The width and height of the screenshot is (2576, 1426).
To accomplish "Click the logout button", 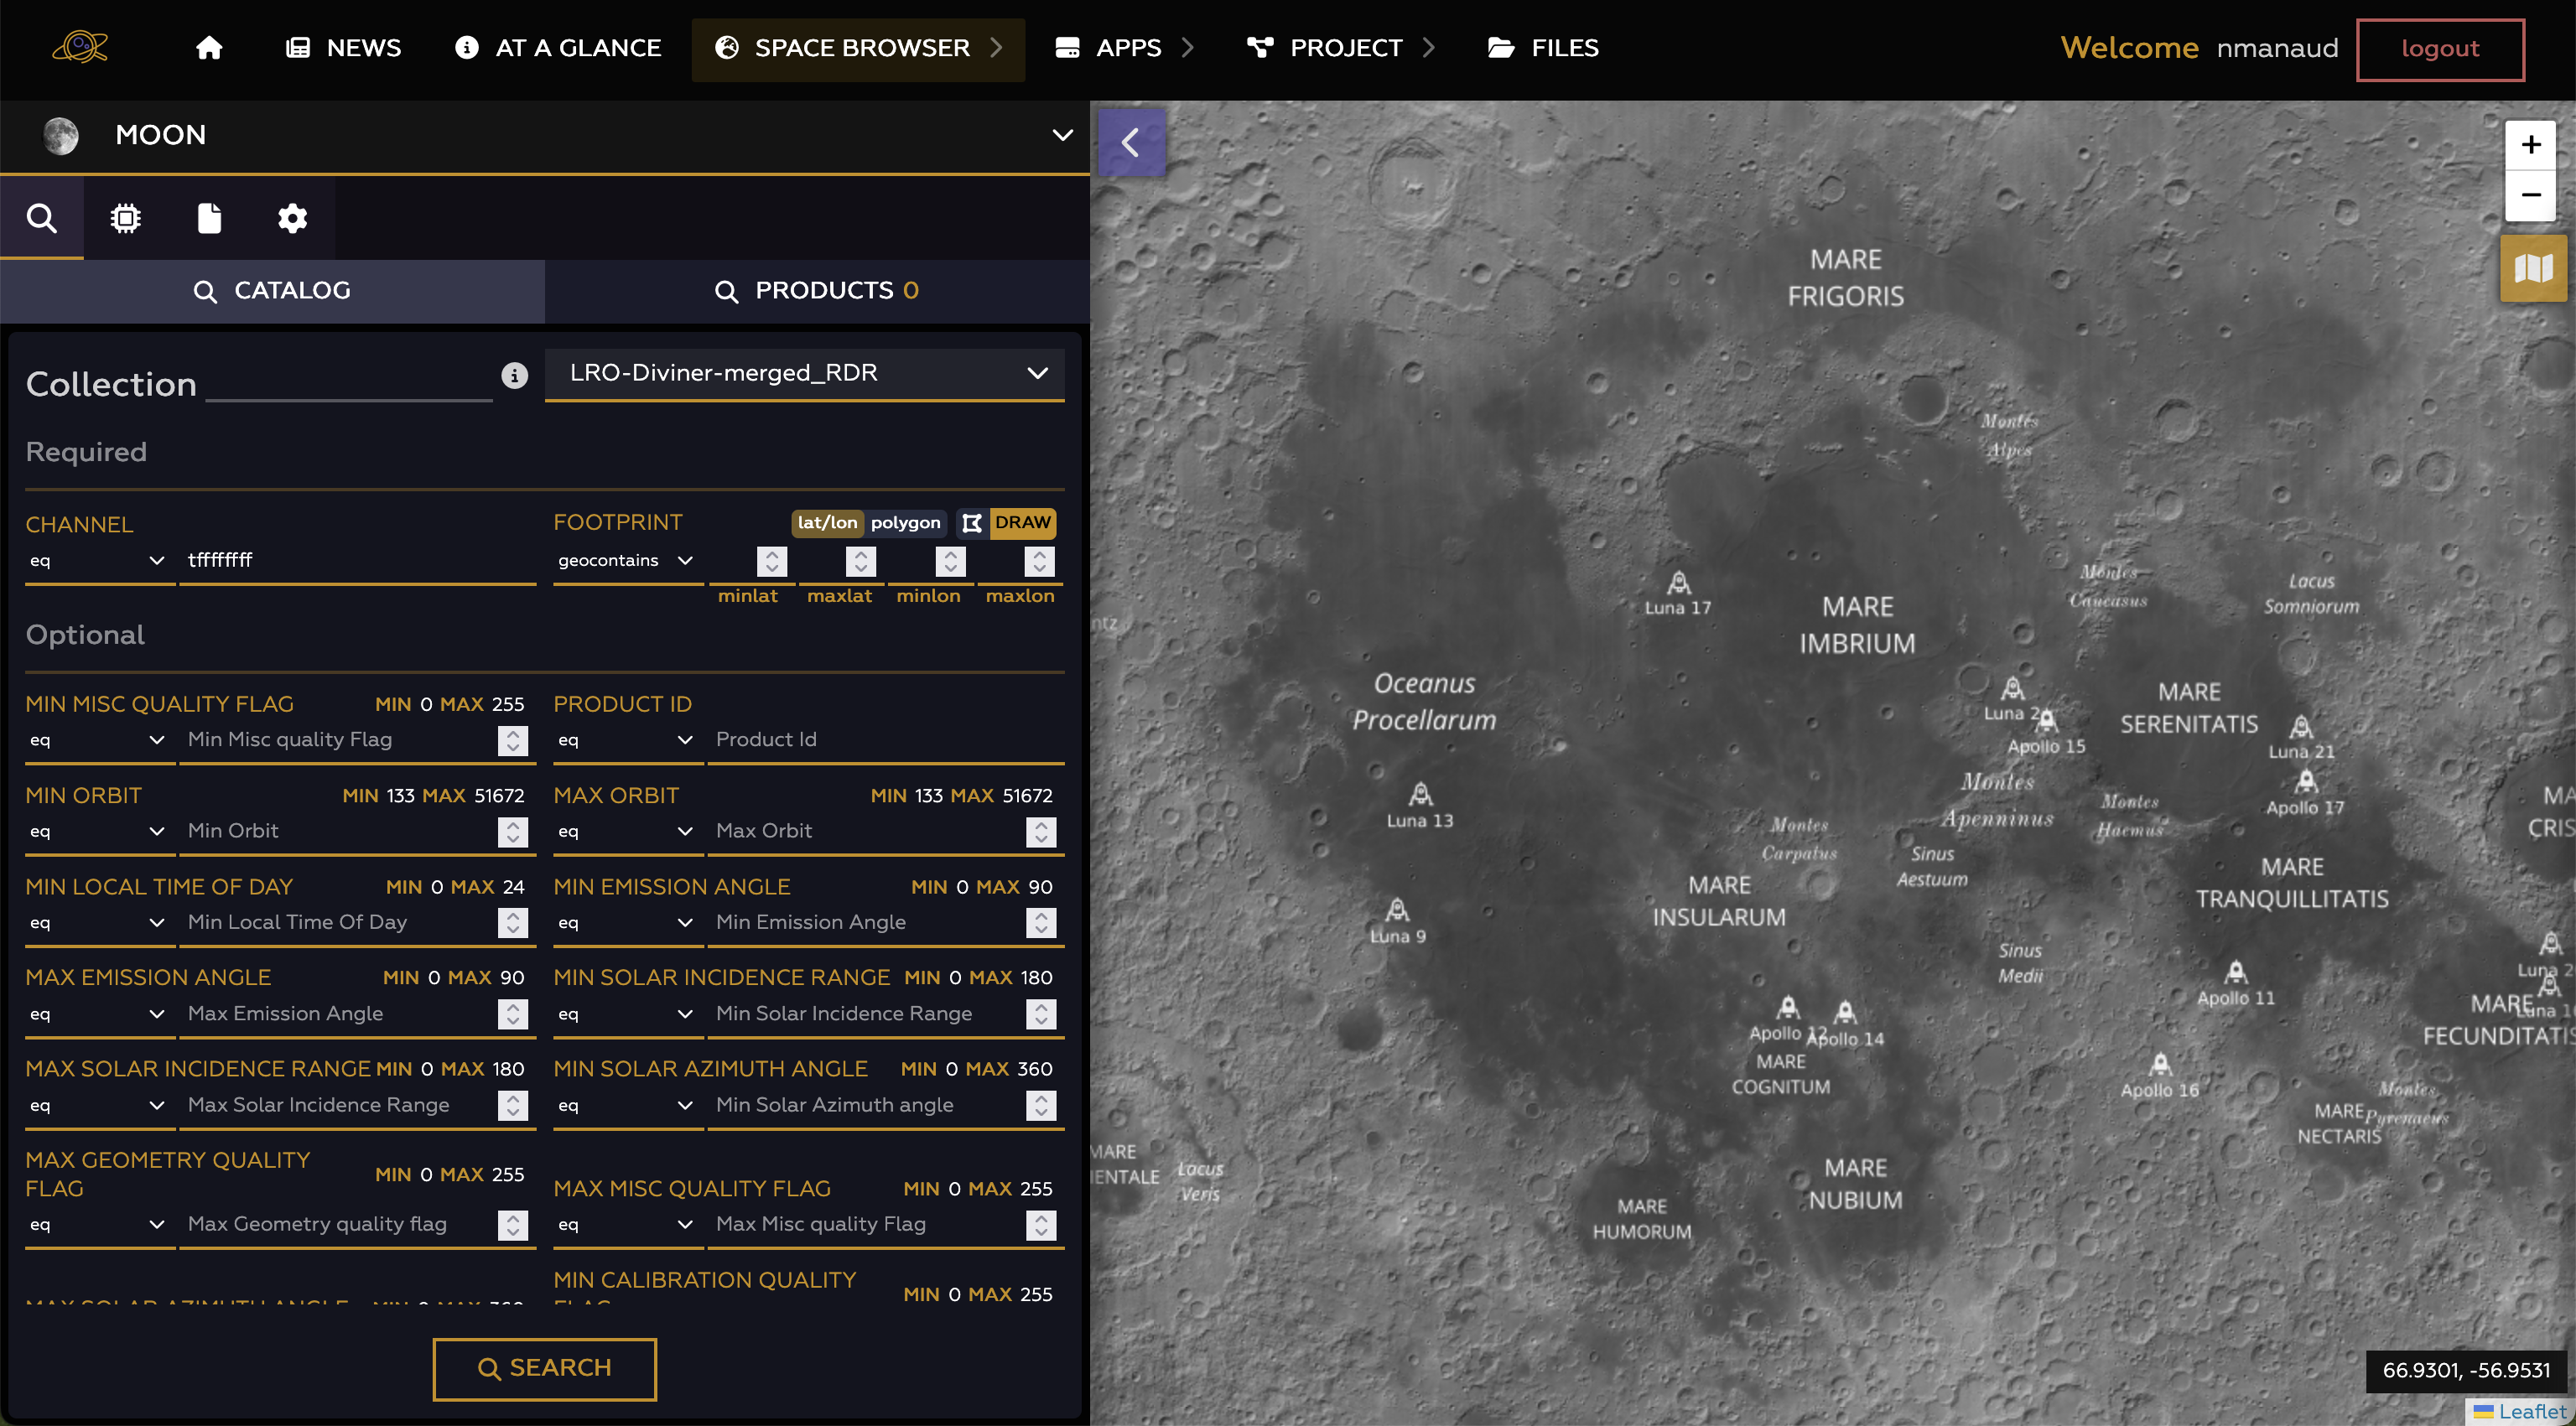I will 2440,49.
